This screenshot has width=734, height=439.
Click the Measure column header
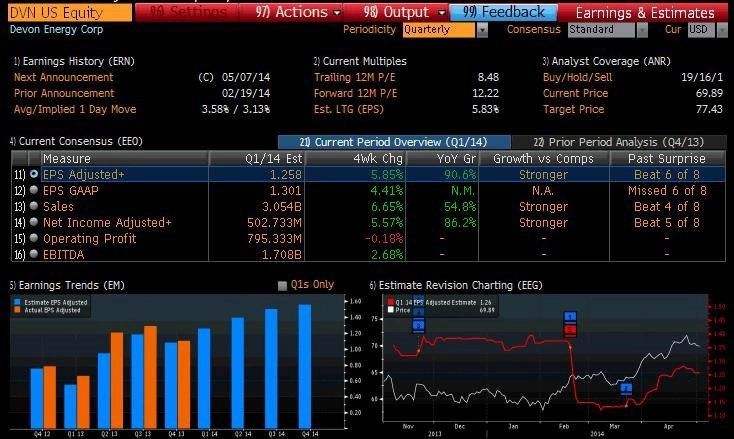click(x=125, y=159)
